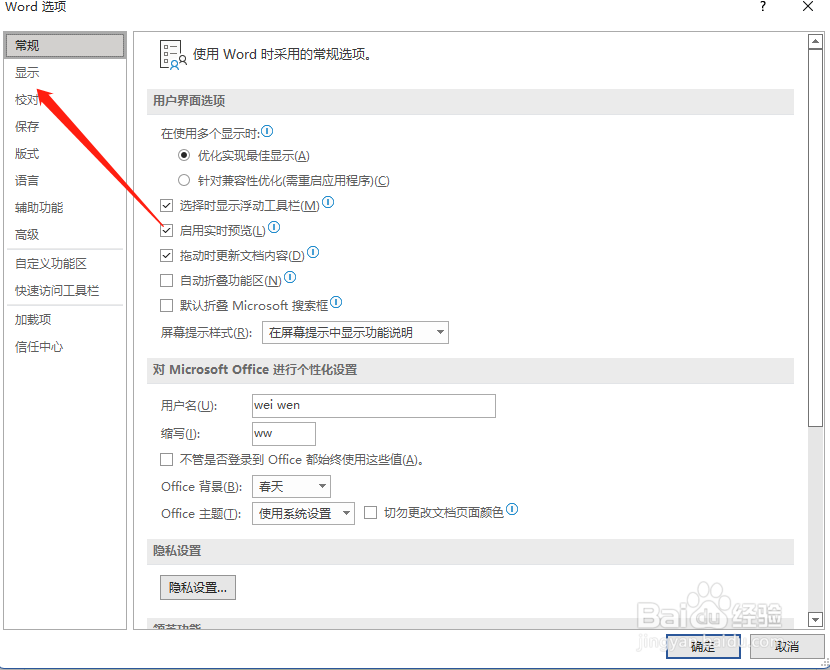Switch to 语言 category
830x670 pixels.
(x=65, y=180)
